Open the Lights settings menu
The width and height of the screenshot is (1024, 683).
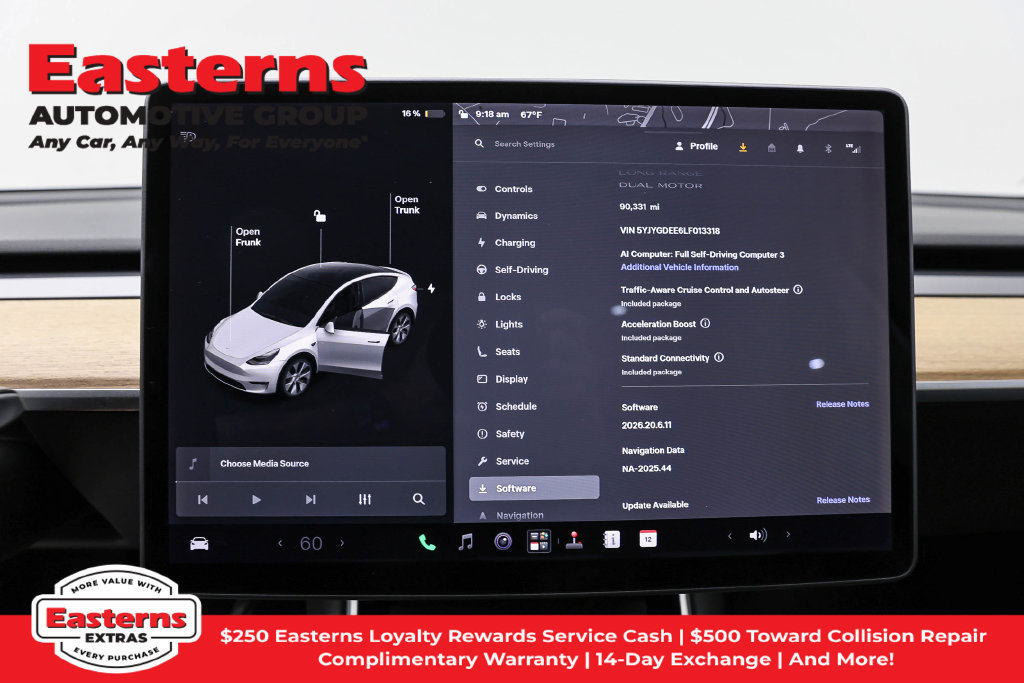[500, 324]
